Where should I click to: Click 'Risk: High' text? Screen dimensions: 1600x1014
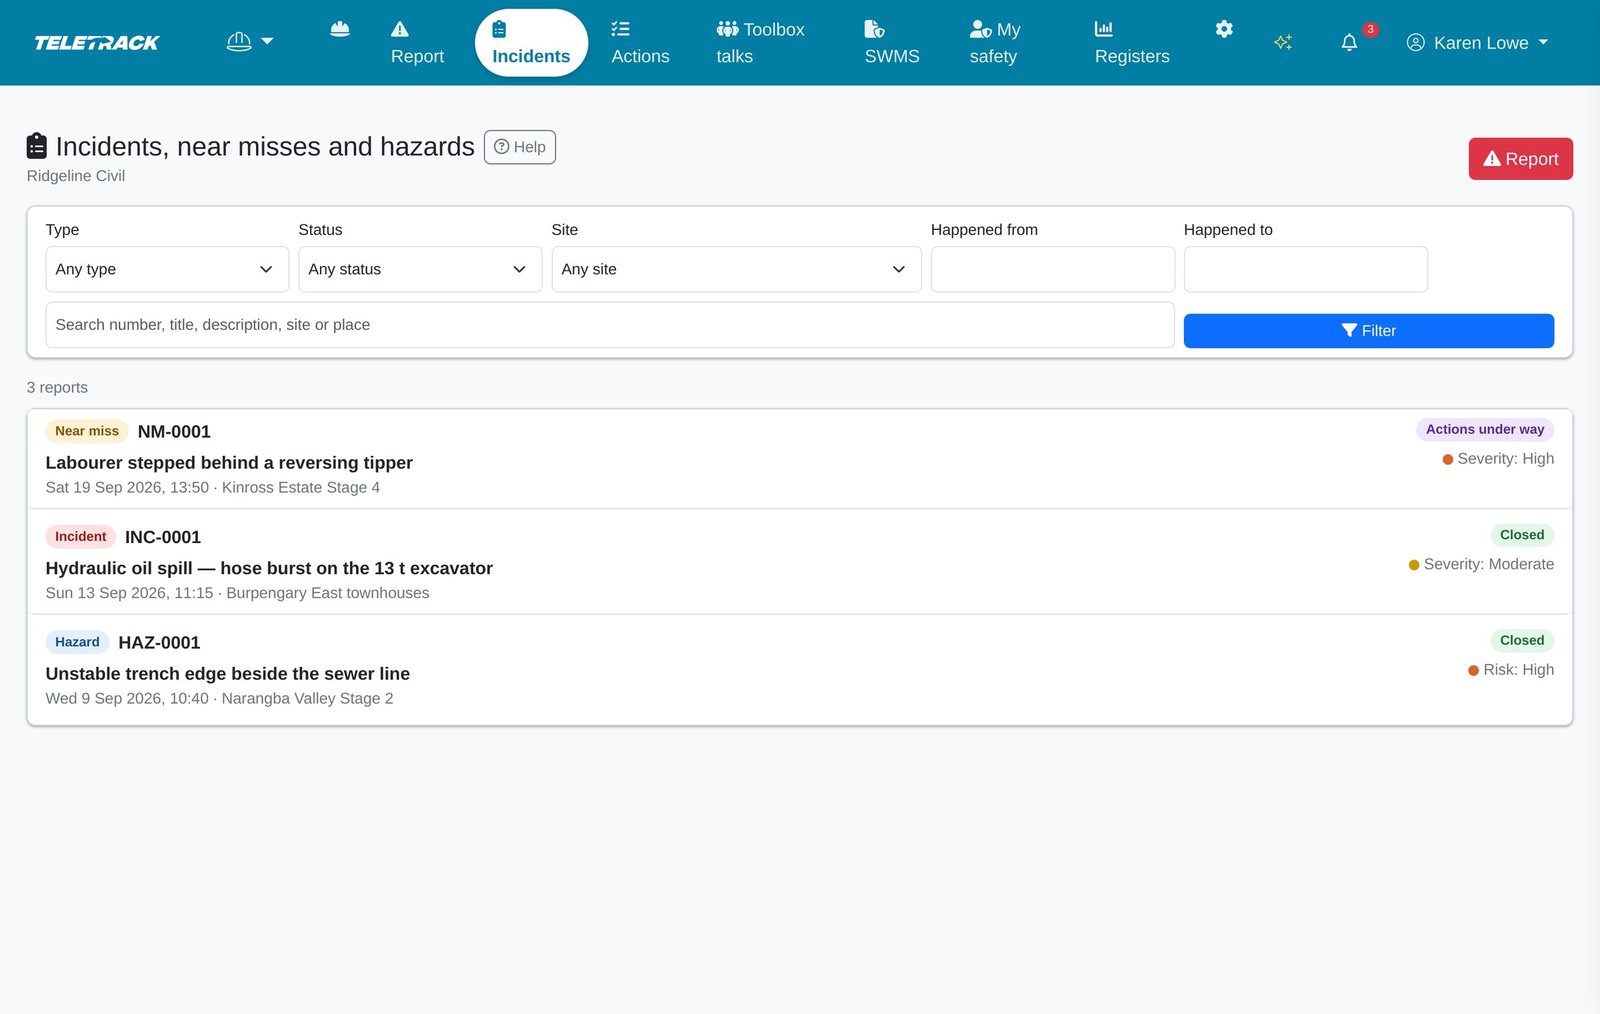[x=1518, y=670]
